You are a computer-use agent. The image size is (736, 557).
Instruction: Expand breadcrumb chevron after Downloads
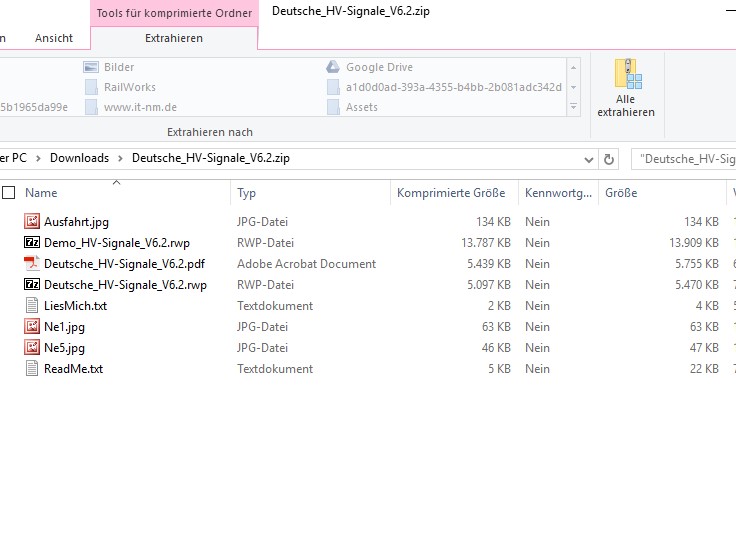pyautogui.click(x=121, y=159)
